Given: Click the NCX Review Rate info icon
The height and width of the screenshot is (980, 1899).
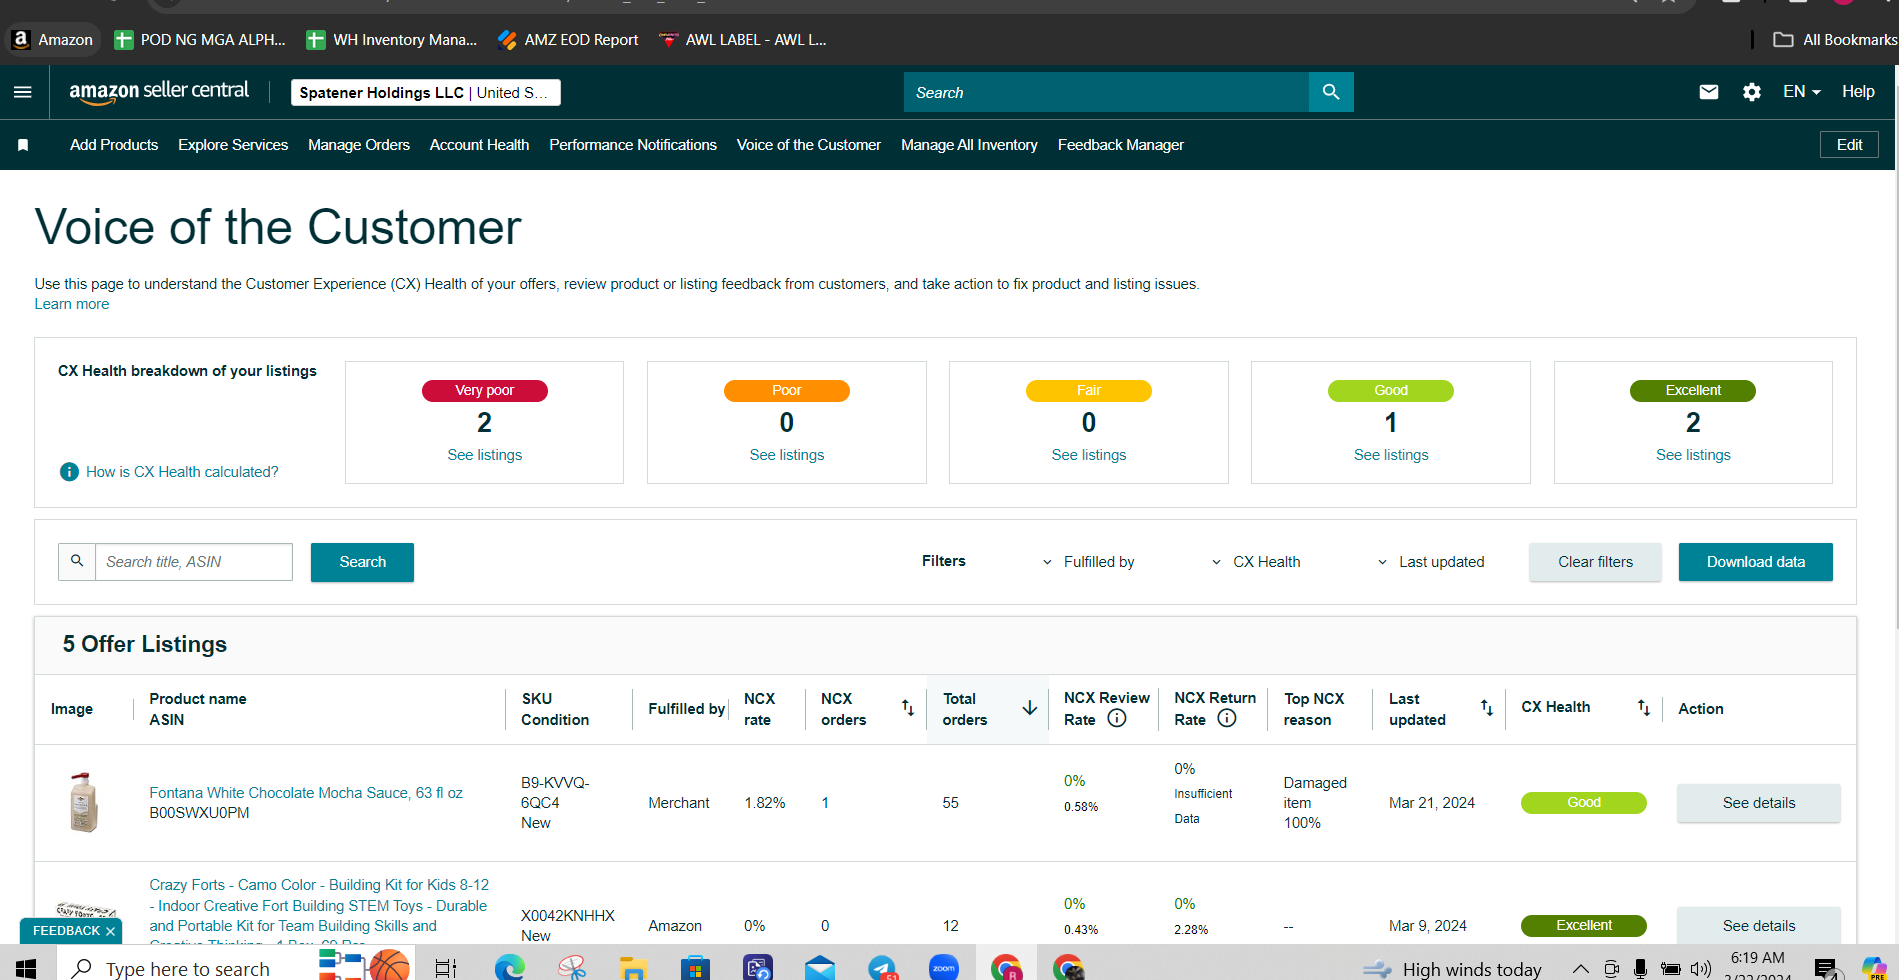Looking at the screenshot, I should tap(1117, 718).
